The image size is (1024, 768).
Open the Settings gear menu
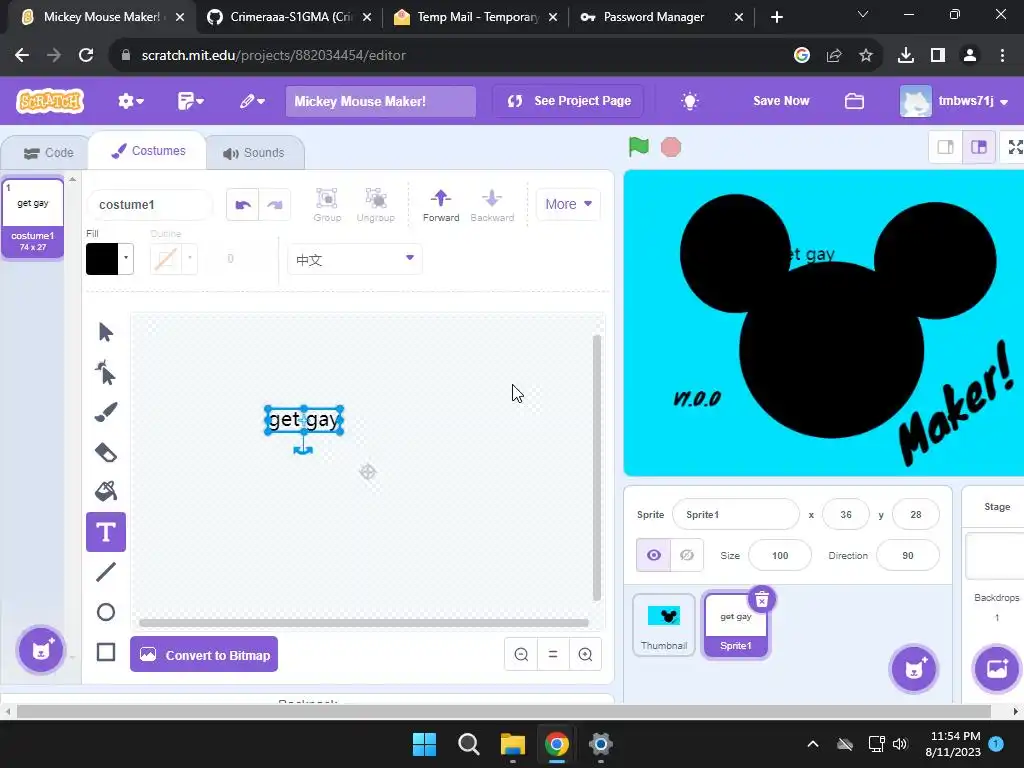point(131,101)
